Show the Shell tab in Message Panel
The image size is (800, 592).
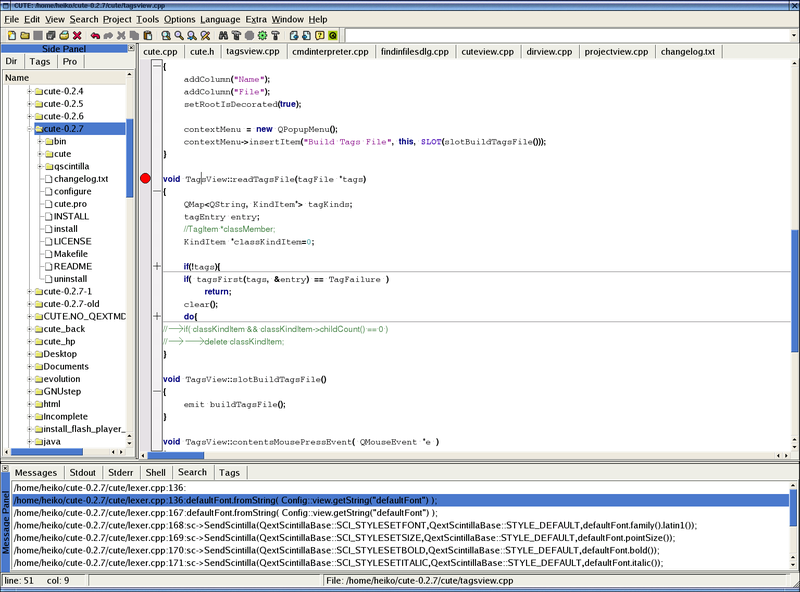pyautogui.click(x=156, y=473)
